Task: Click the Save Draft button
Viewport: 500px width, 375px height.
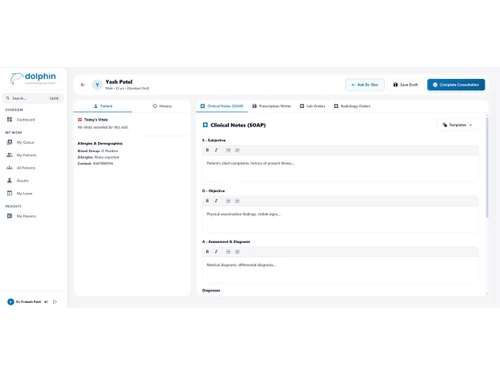Action: 405,85
